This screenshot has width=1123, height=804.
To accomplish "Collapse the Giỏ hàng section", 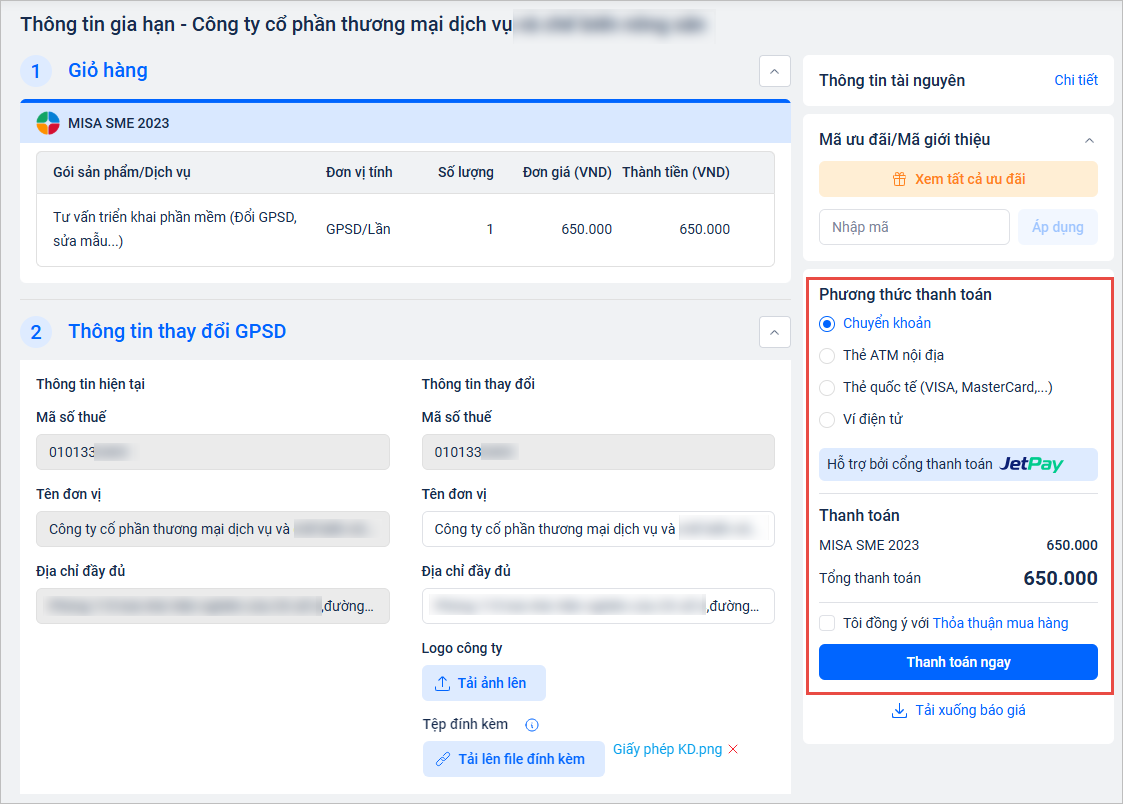I will pyautogui.click(x=774, y=71).
